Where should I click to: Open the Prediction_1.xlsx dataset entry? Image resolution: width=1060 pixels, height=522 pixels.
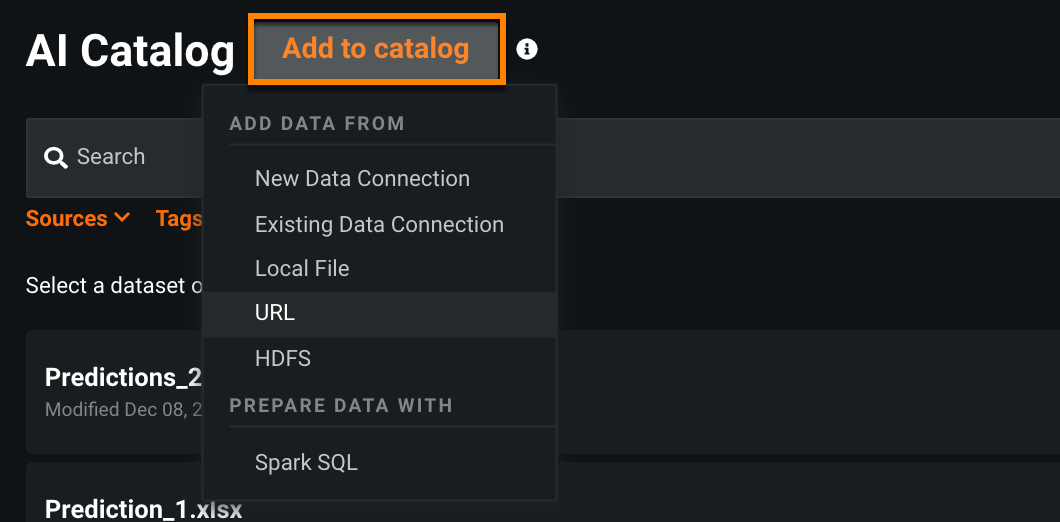click(x=143, y=508)
